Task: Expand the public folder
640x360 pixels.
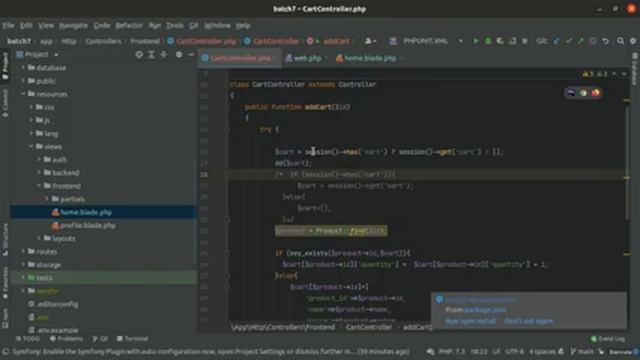Action: (x=23, y=81)
